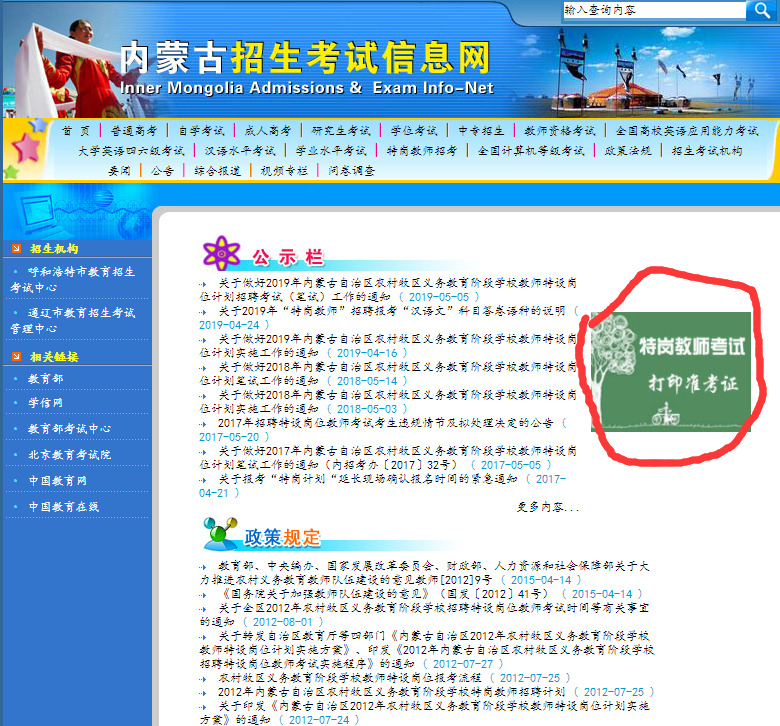Open 北京教育考试院 link in sidebar
The width and height of the screenshot is (780, 726).
point(69,455)
